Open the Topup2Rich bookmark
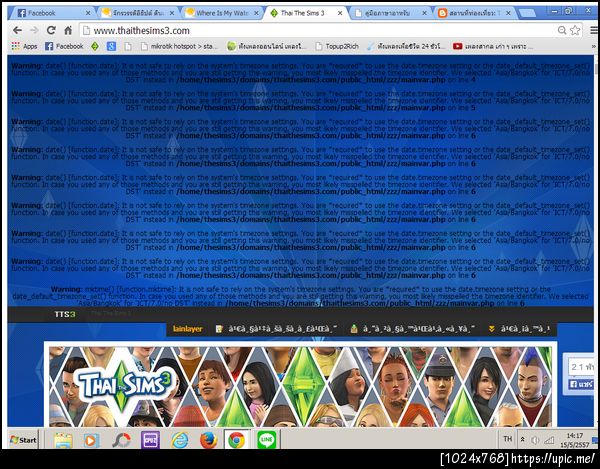The height and width of the screenshot is (469, 600). tap(337, 46)
